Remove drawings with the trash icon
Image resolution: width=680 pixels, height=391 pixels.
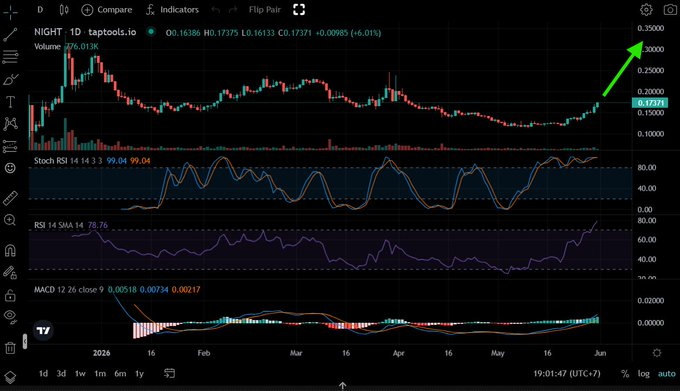point(10,347)
